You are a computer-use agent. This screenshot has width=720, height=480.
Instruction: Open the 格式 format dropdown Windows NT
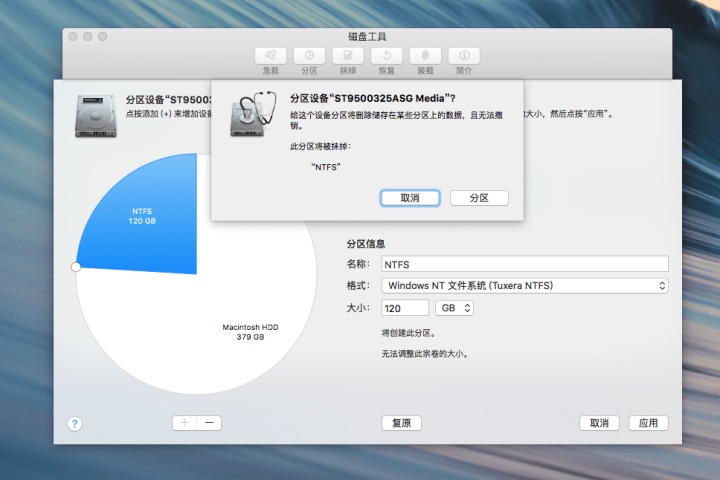(525, 286)
